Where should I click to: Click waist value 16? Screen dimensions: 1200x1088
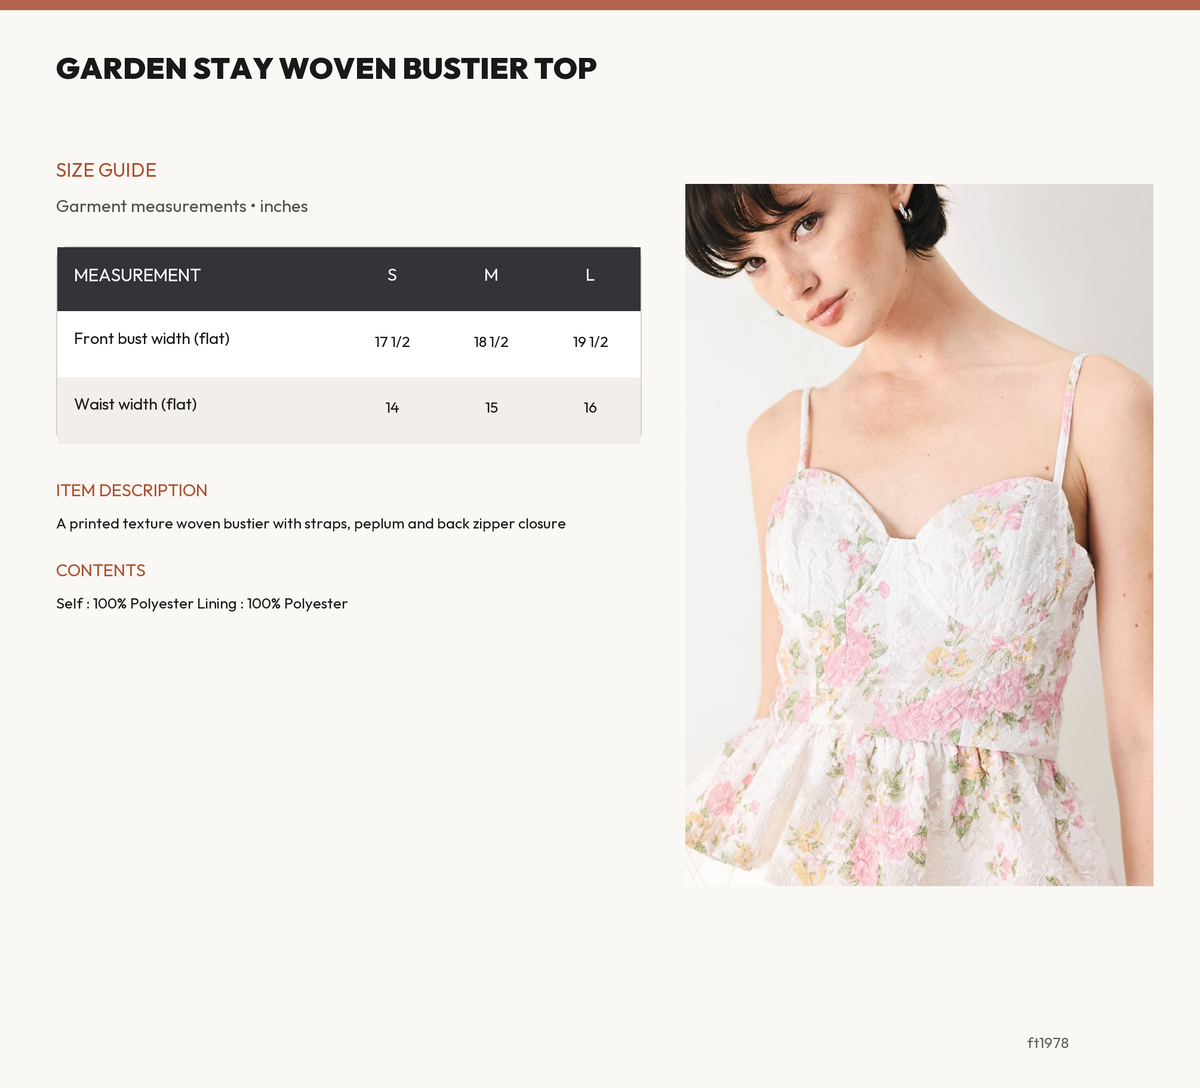click(x=590, y=408)
